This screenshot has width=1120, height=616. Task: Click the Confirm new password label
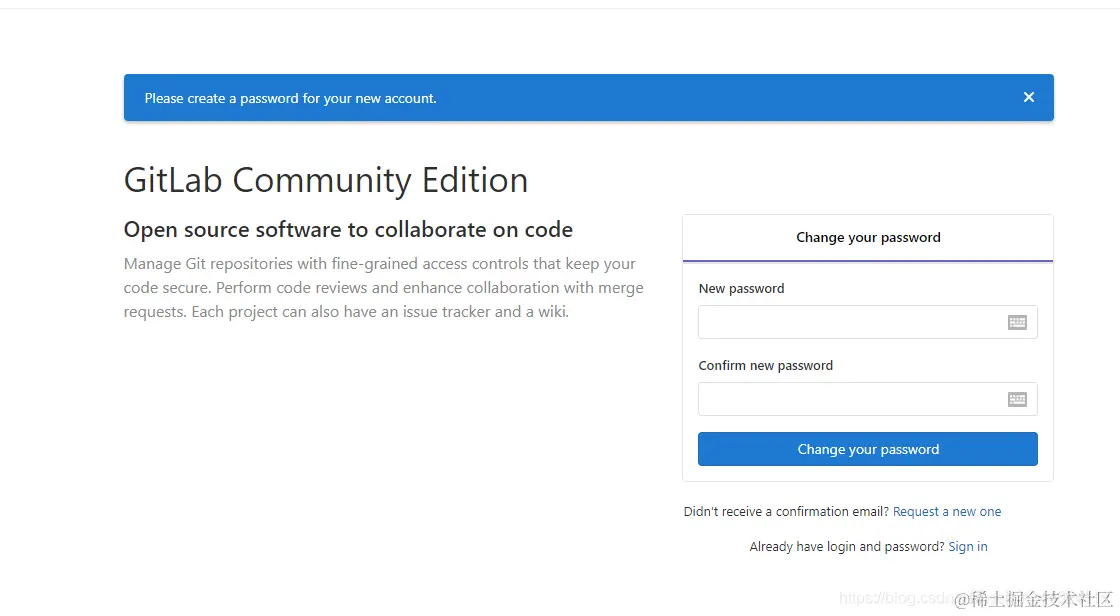pos(766,366)
